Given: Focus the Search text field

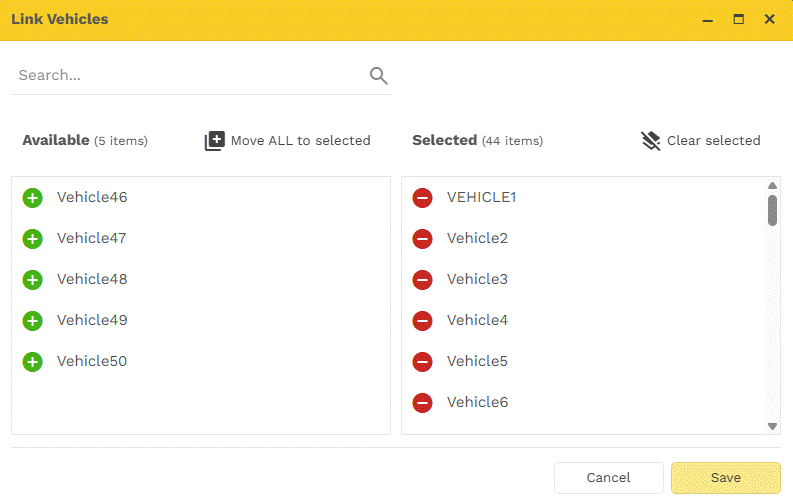Looking at the screenshot, I should (190, 75).
